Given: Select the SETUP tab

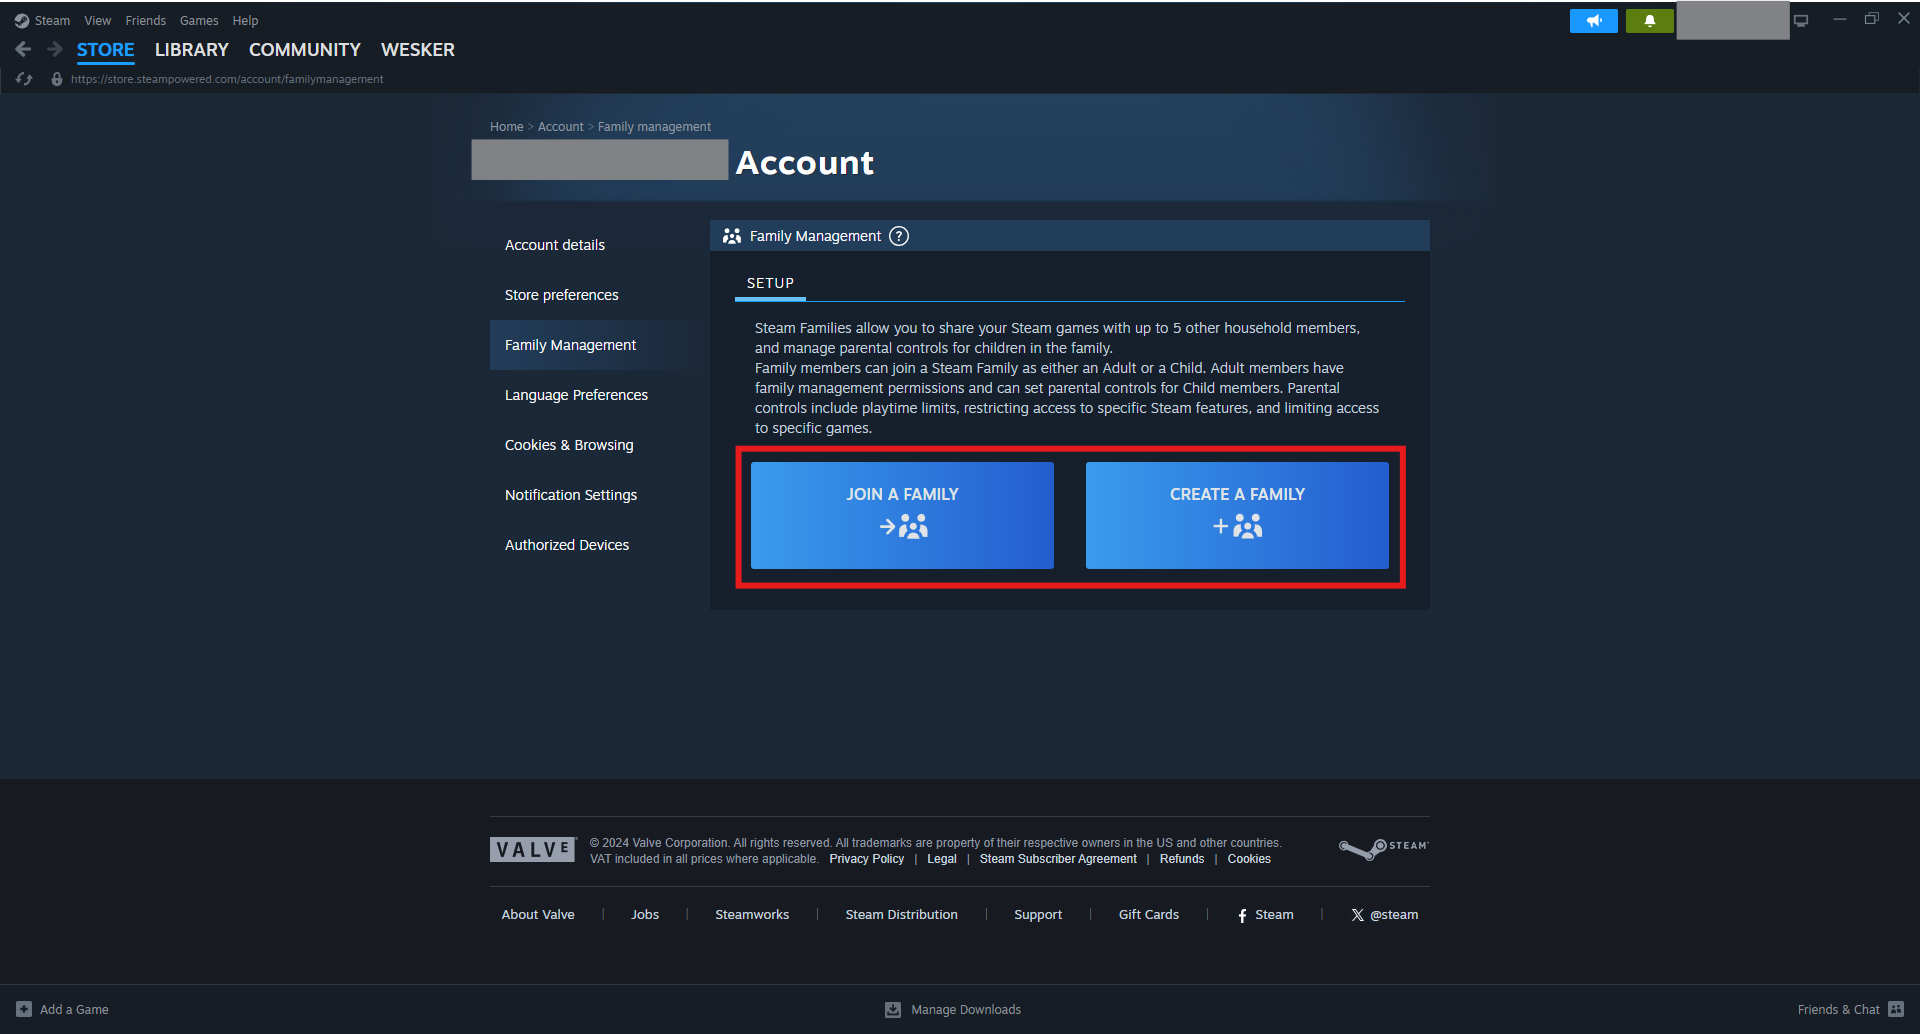Looking at the screenshot, I should click(771, 283).
